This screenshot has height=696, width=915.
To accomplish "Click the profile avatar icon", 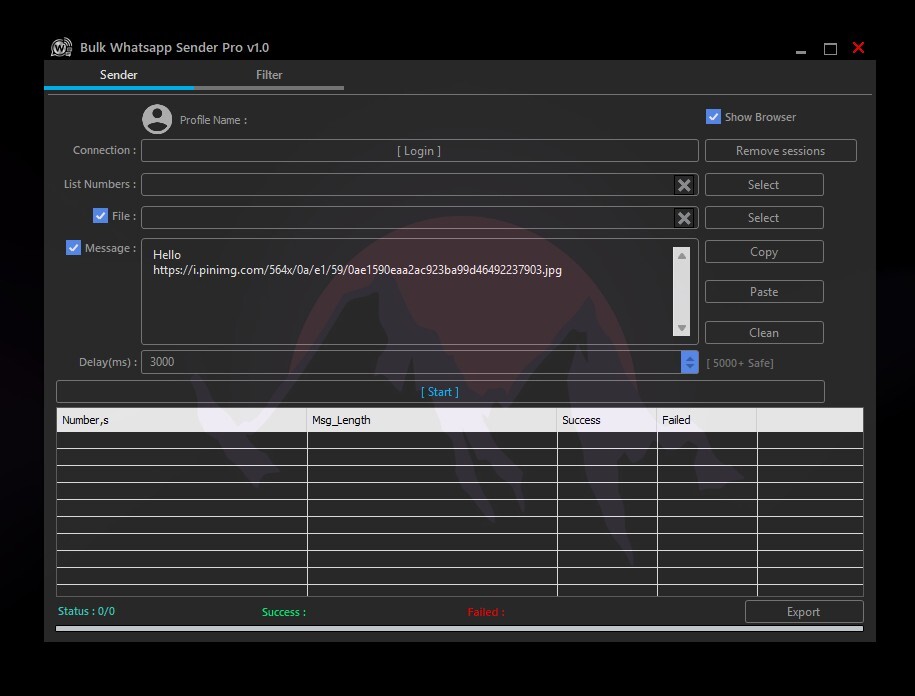I will pos(157,119).
